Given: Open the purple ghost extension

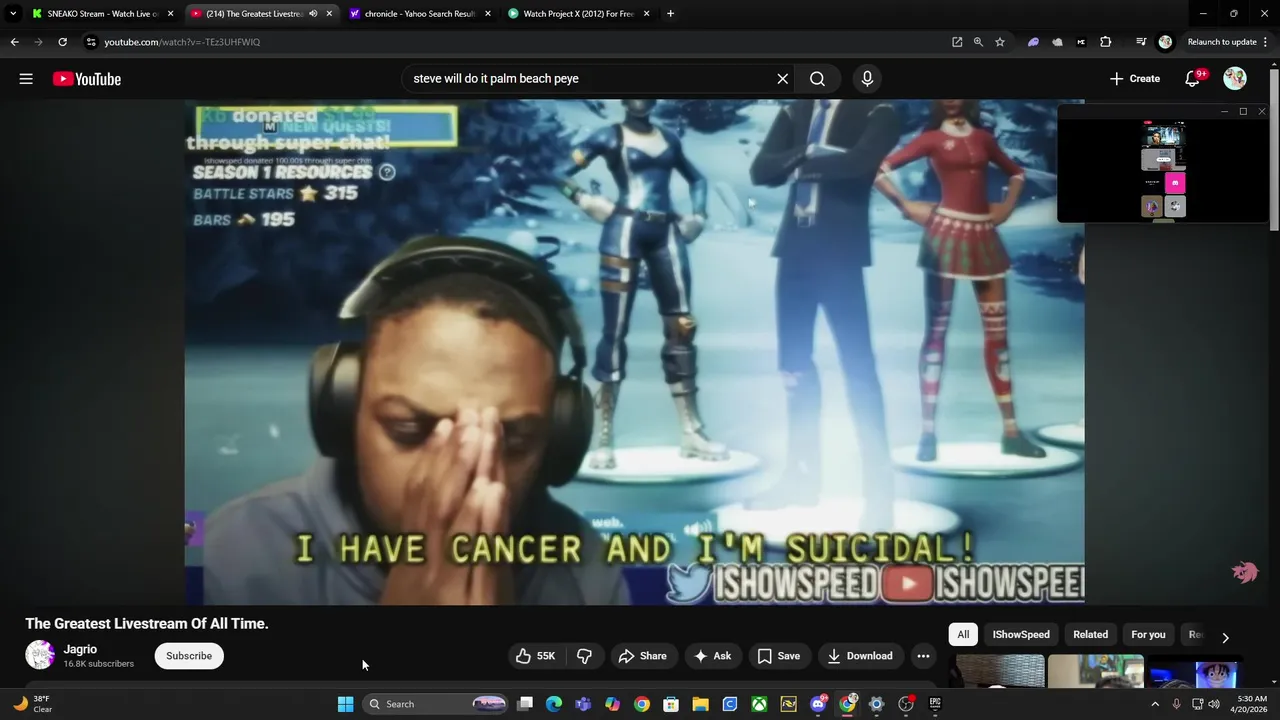Looking at the screenshot, I should 1033,42.
